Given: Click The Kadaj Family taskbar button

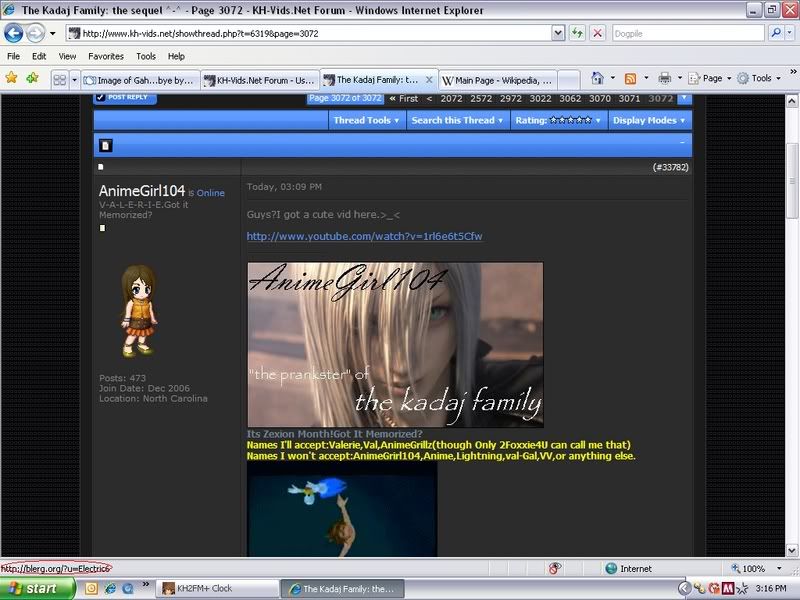Looking at the screenshot, I should [342, 589].
